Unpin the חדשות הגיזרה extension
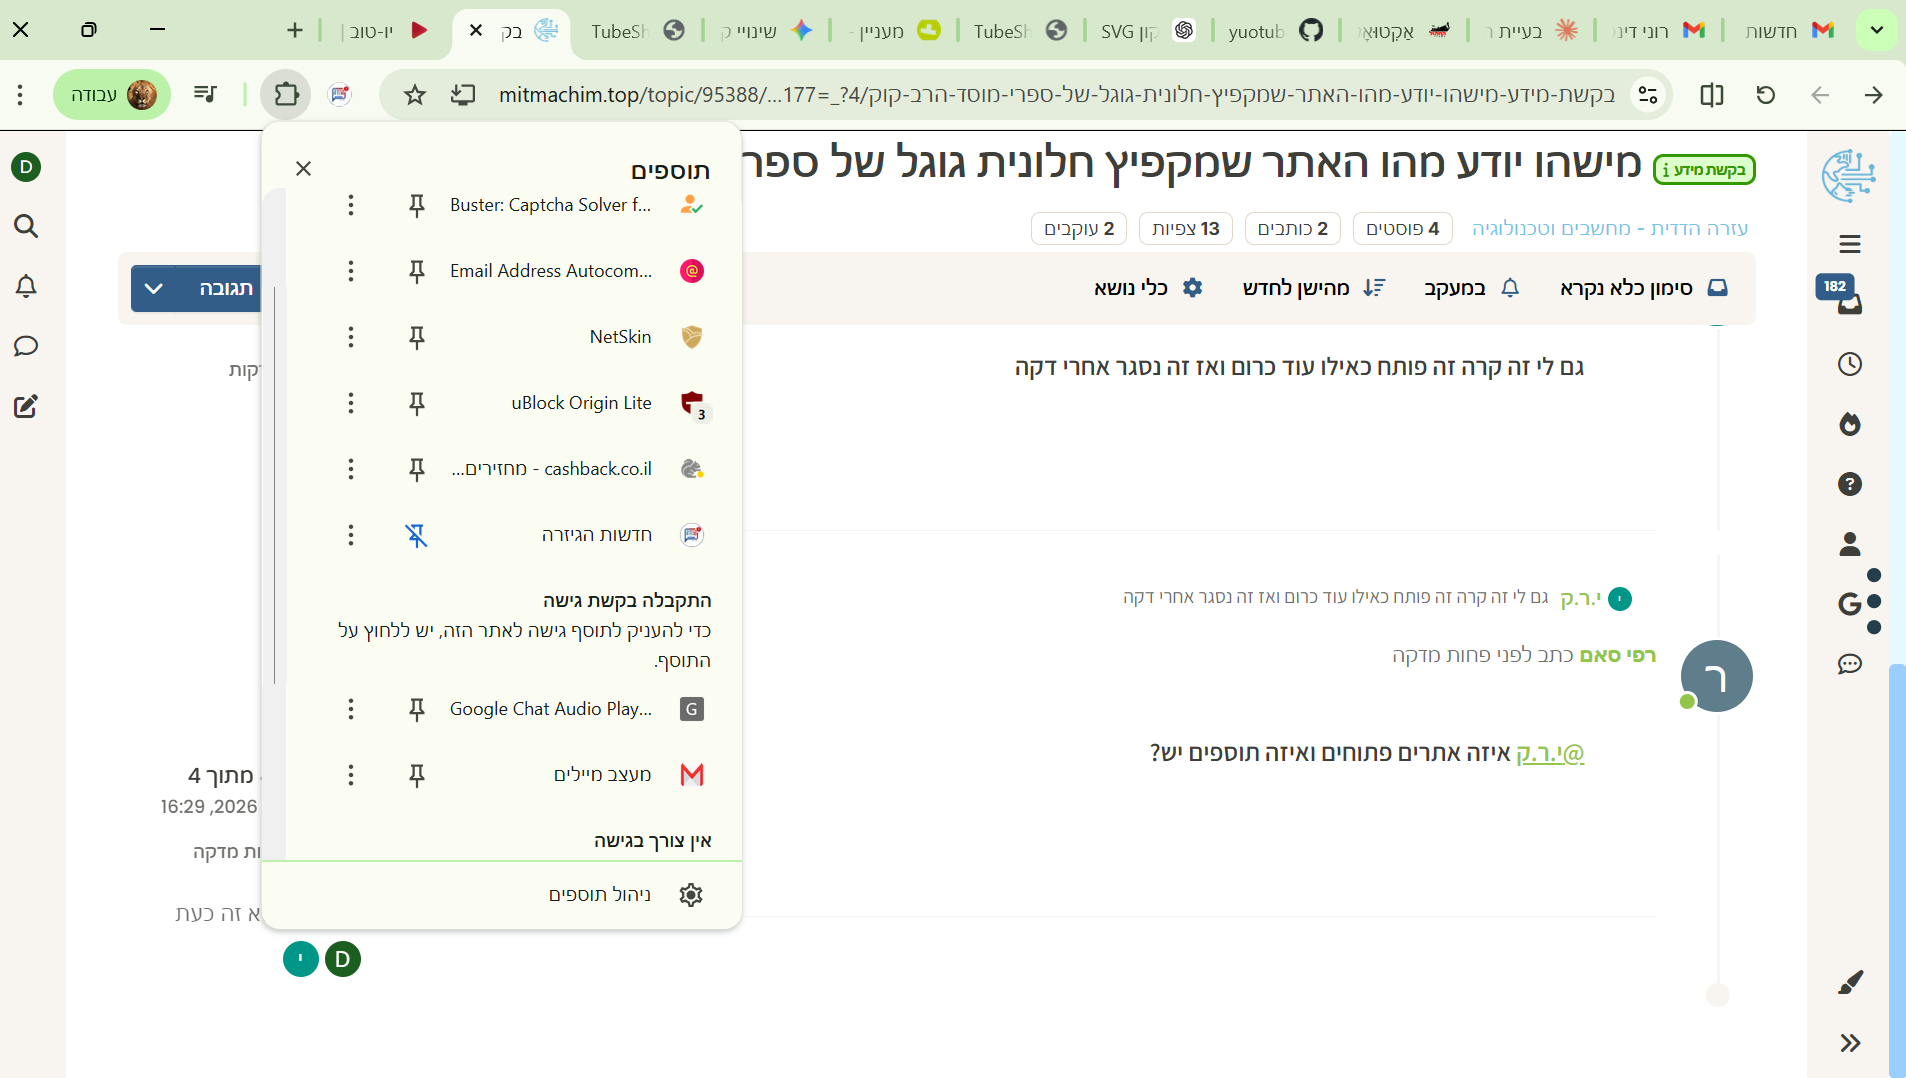Viewport: 1906px width, 1078px height. point(417,535)
